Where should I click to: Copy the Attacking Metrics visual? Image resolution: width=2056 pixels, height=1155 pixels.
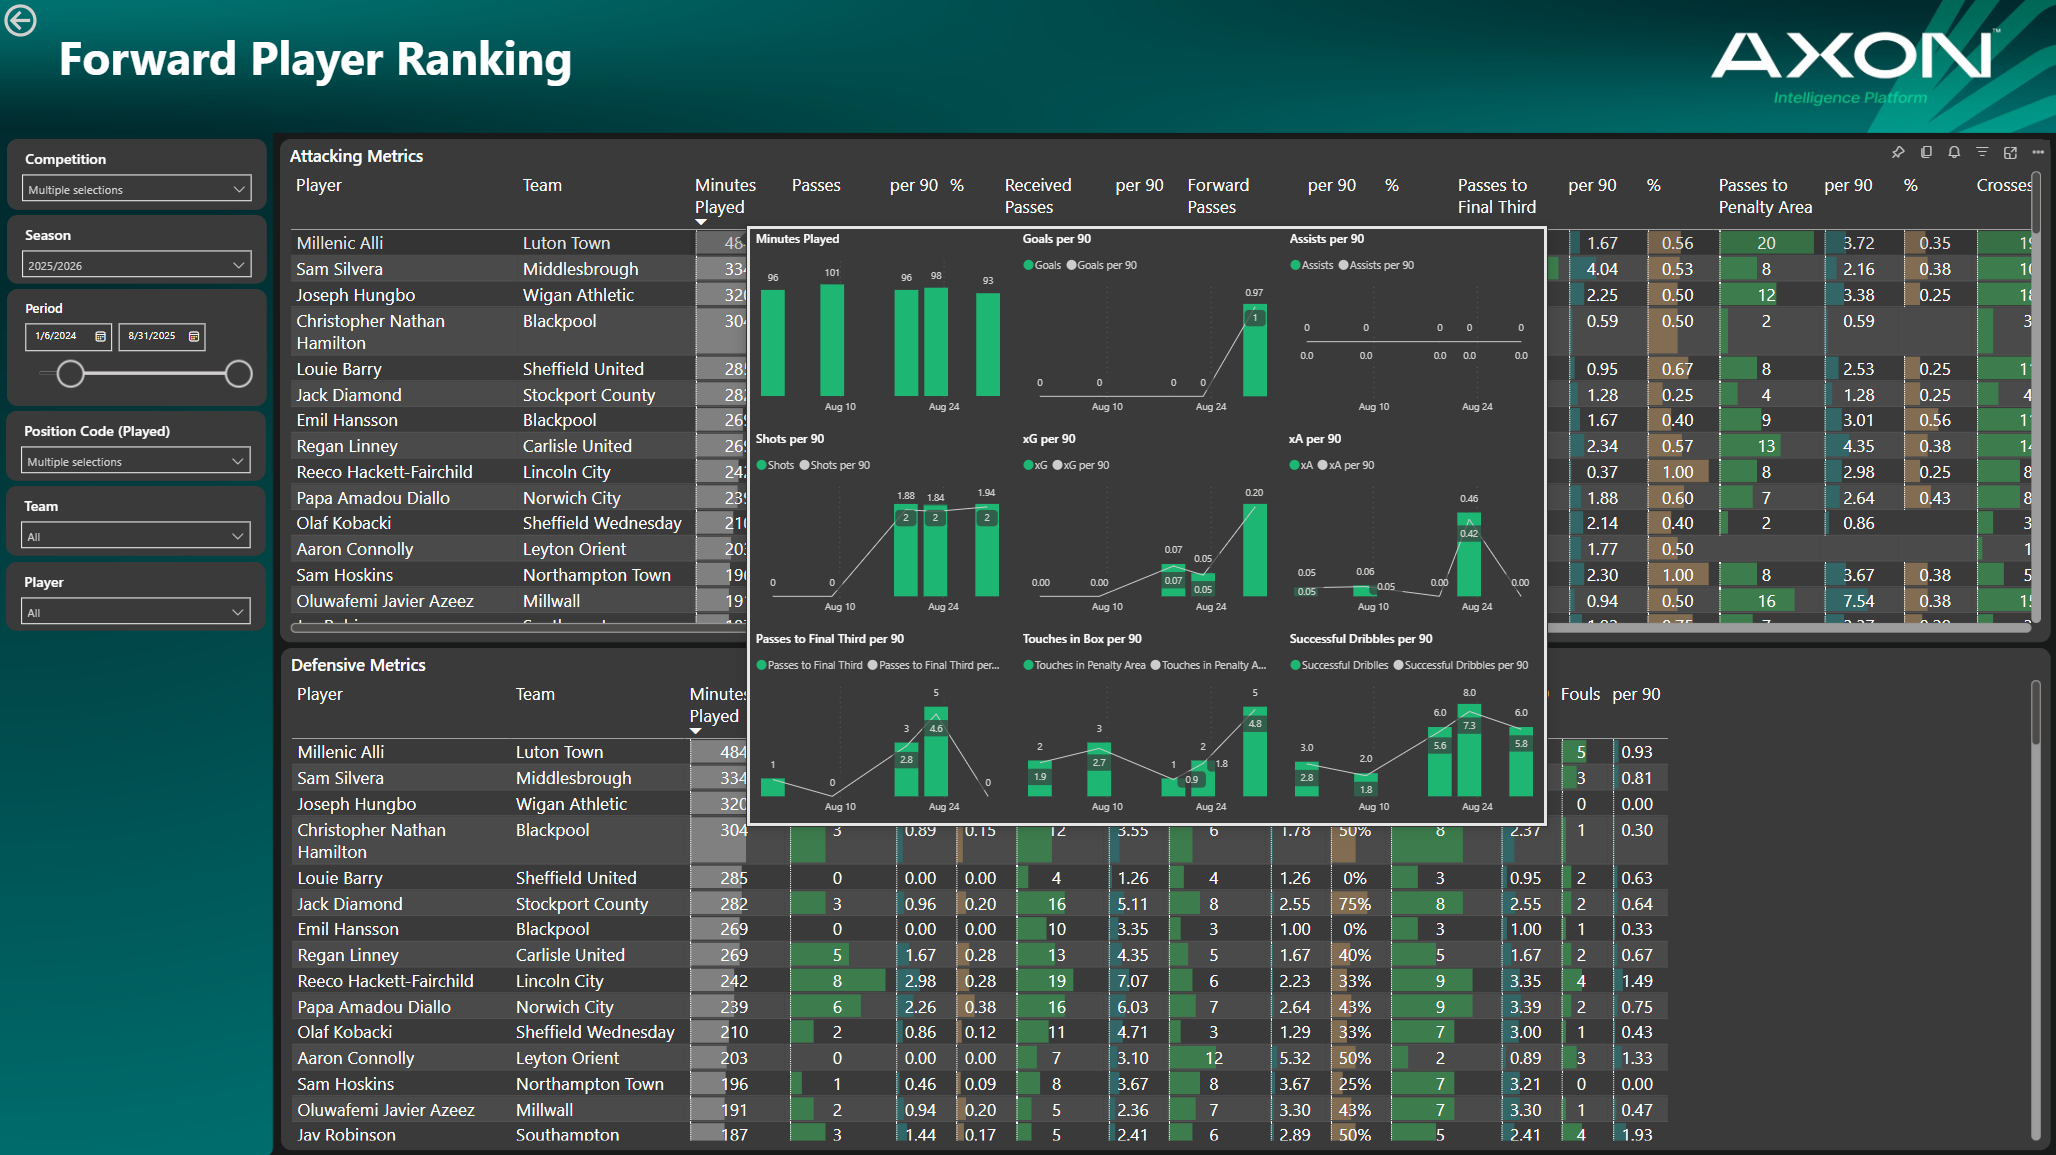pos(1926,152)
